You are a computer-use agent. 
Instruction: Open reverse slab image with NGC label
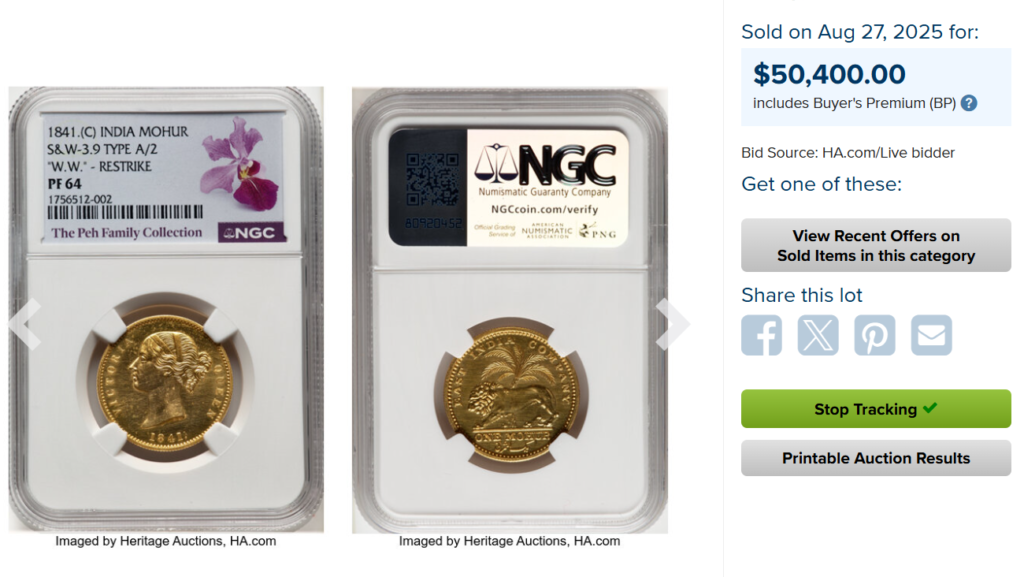[510, 311]
